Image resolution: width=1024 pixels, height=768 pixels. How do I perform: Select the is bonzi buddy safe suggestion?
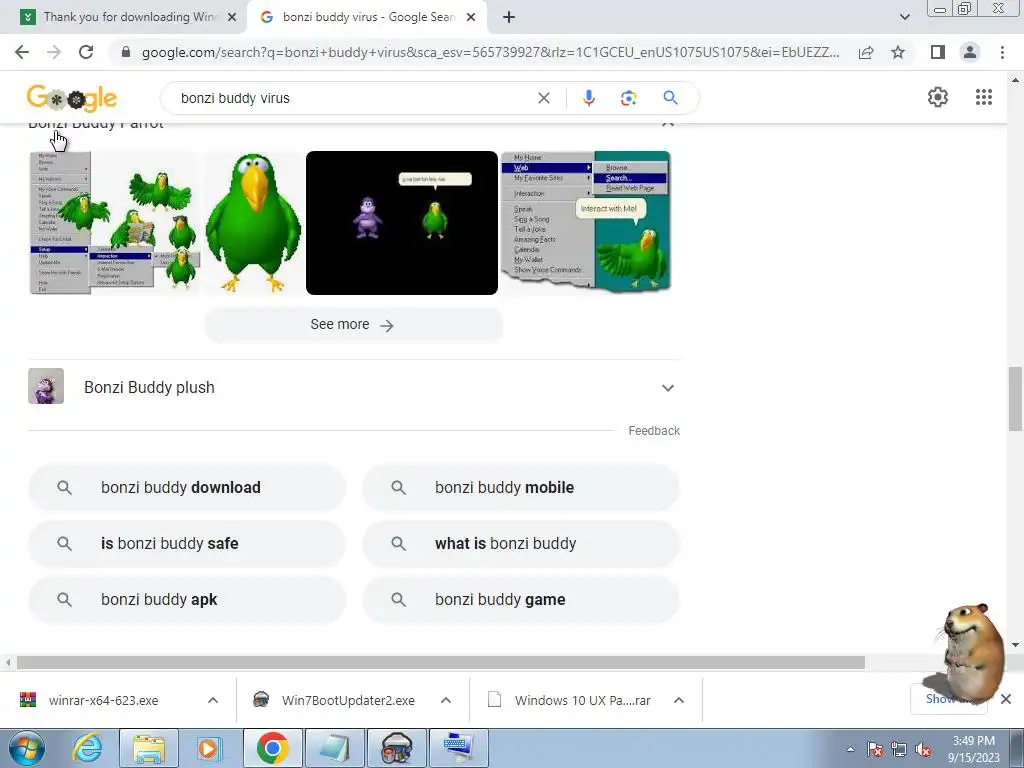tap(187, 543)
